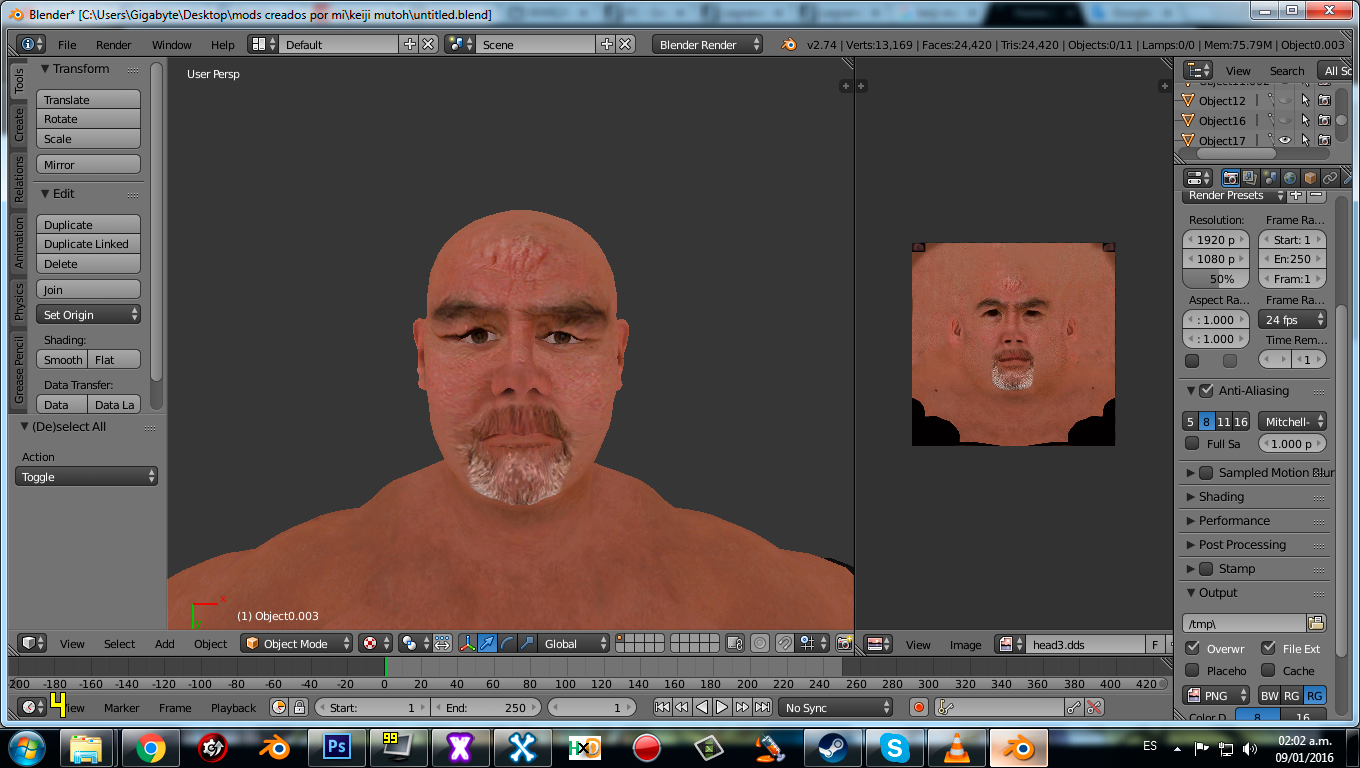The image size is (1360, 768).
Task: Open Steam from the Windows taskbar
Action: point(832,747)
